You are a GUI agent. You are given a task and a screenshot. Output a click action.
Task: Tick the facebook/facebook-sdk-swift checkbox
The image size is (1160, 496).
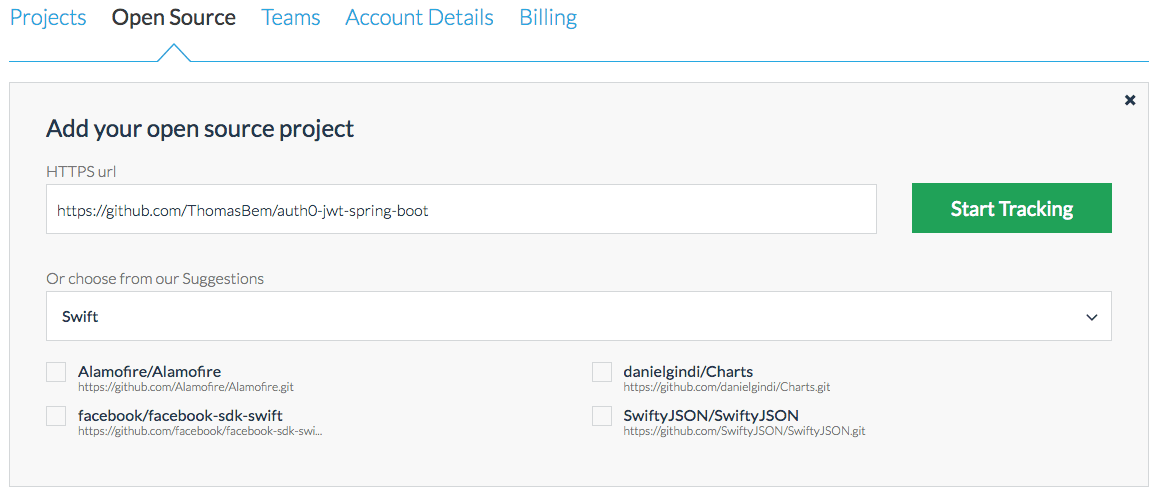[x=56, y=416]
